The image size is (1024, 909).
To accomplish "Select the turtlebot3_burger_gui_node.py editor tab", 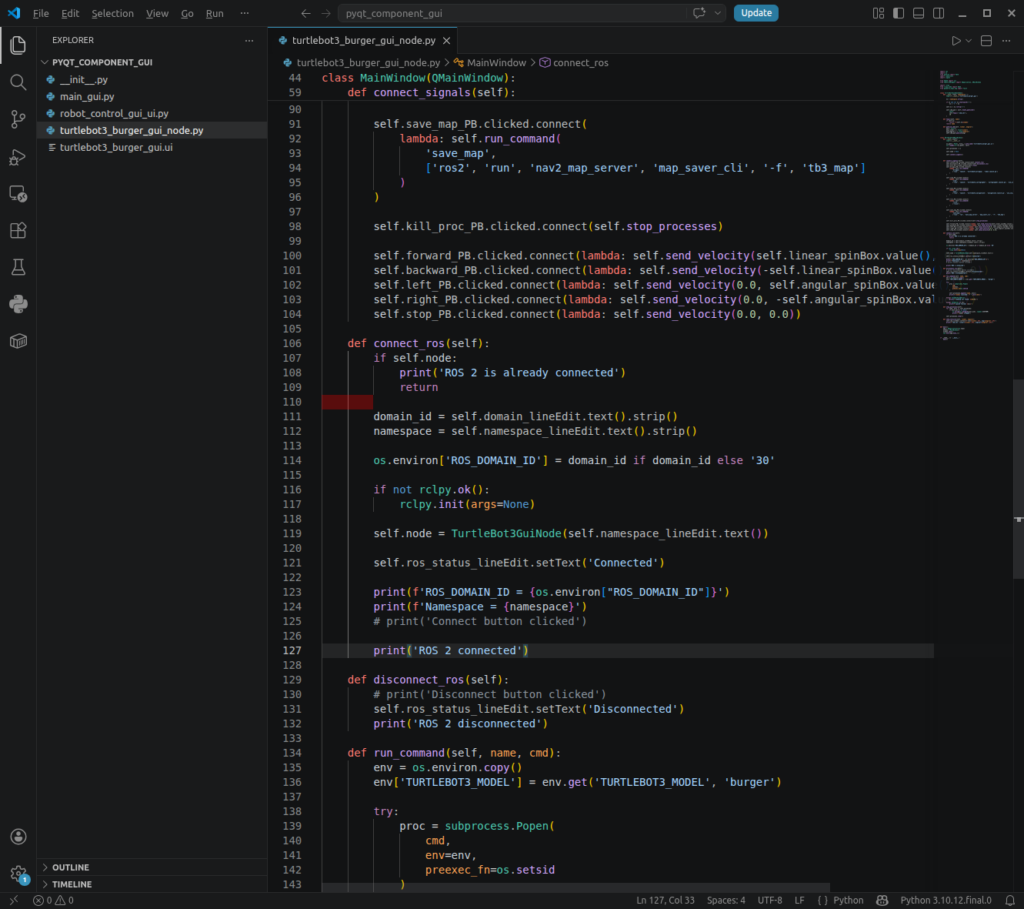I will 363,40.
